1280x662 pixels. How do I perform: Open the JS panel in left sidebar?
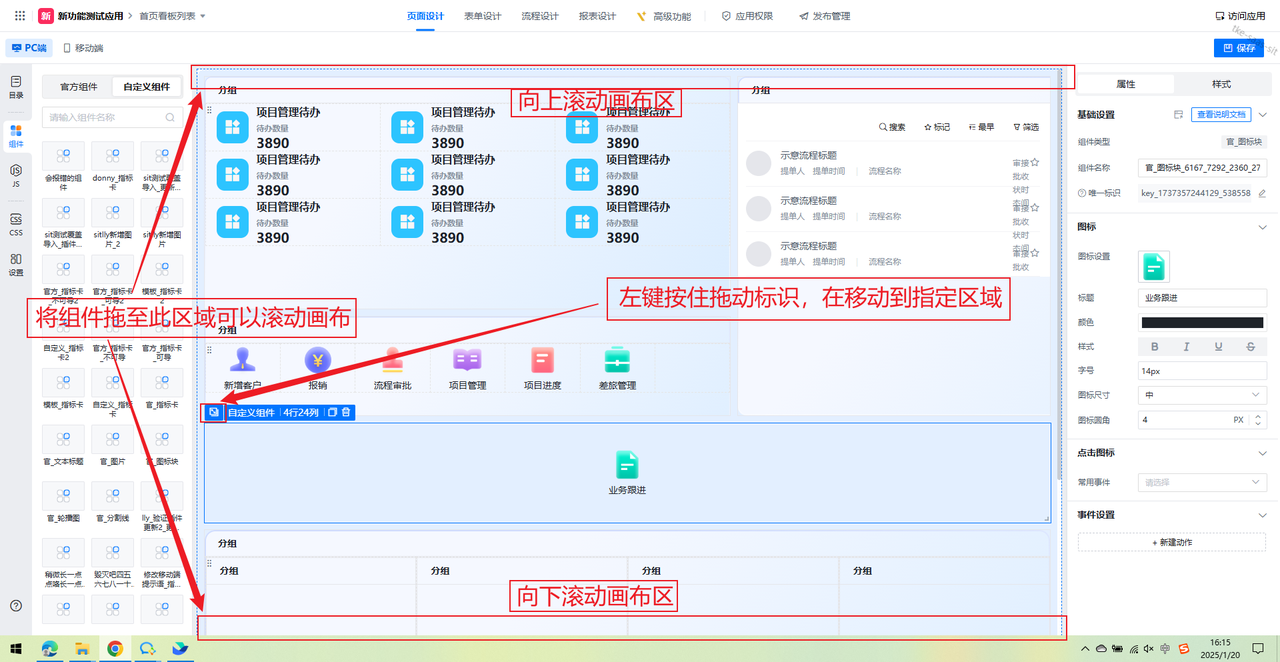[16, 175]
